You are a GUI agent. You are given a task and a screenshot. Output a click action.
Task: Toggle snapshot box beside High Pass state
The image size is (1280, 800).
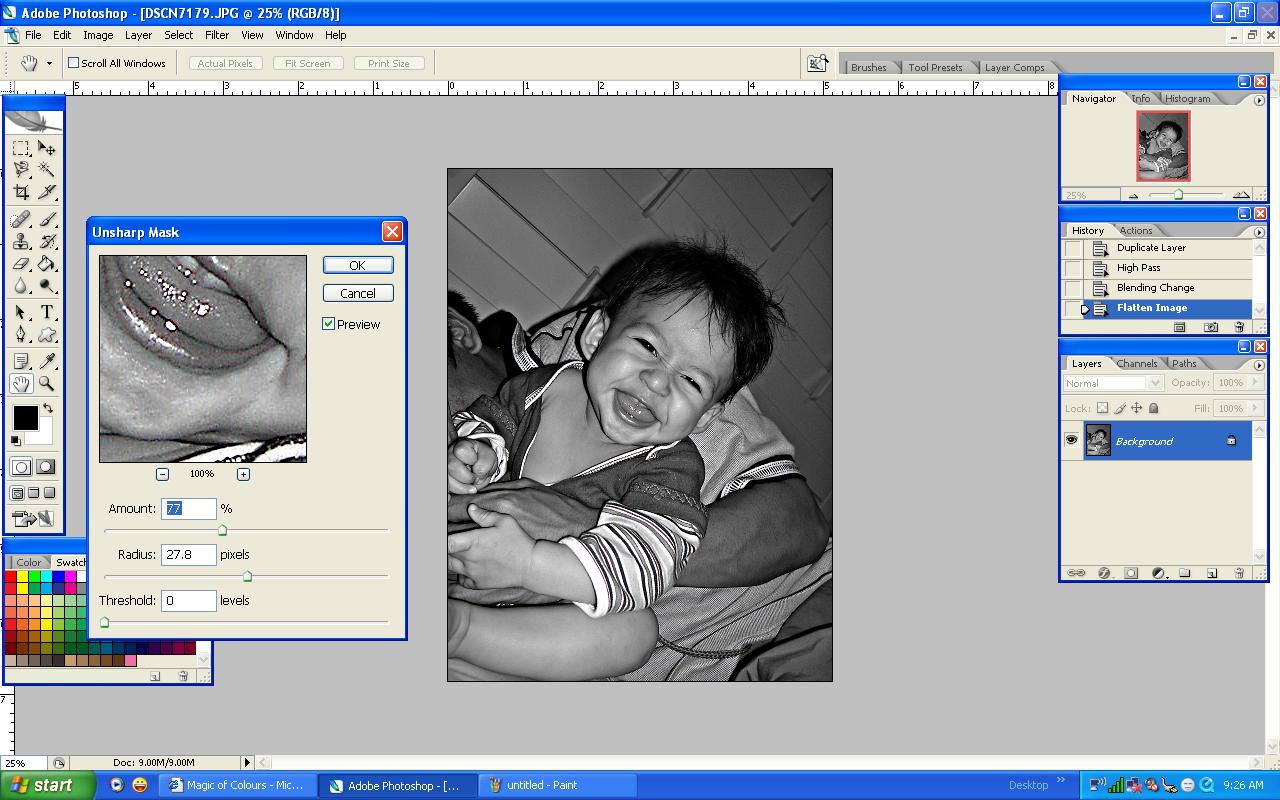1073,268
